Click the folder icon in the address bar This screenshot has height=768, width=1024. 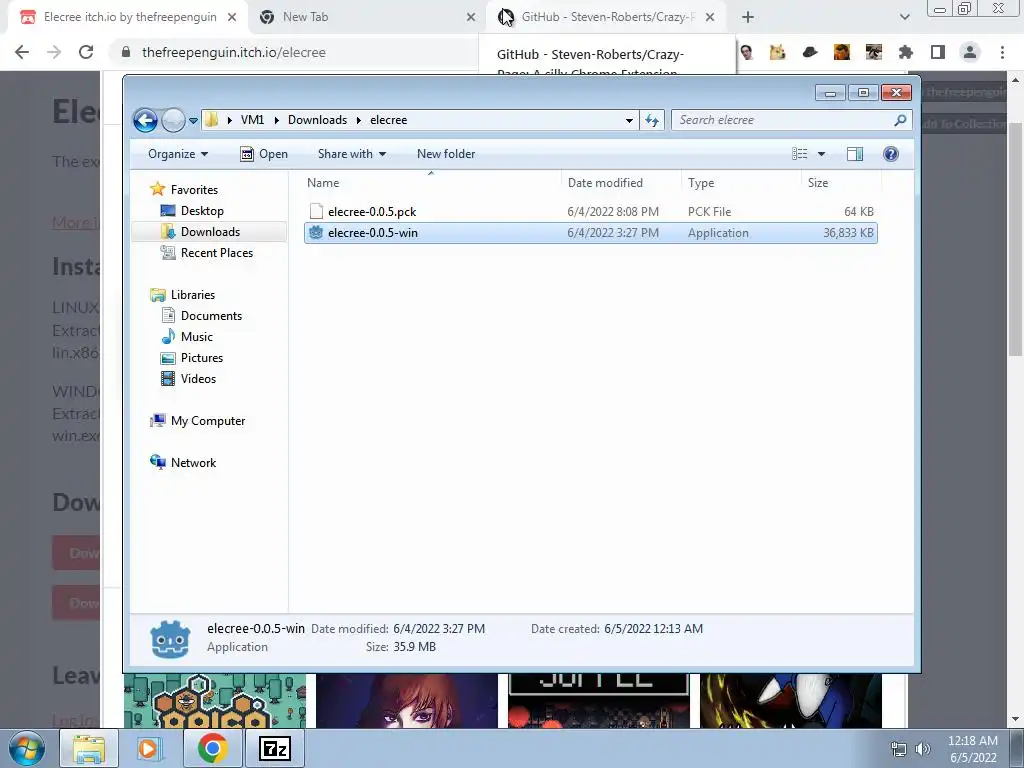click(212, 120)
